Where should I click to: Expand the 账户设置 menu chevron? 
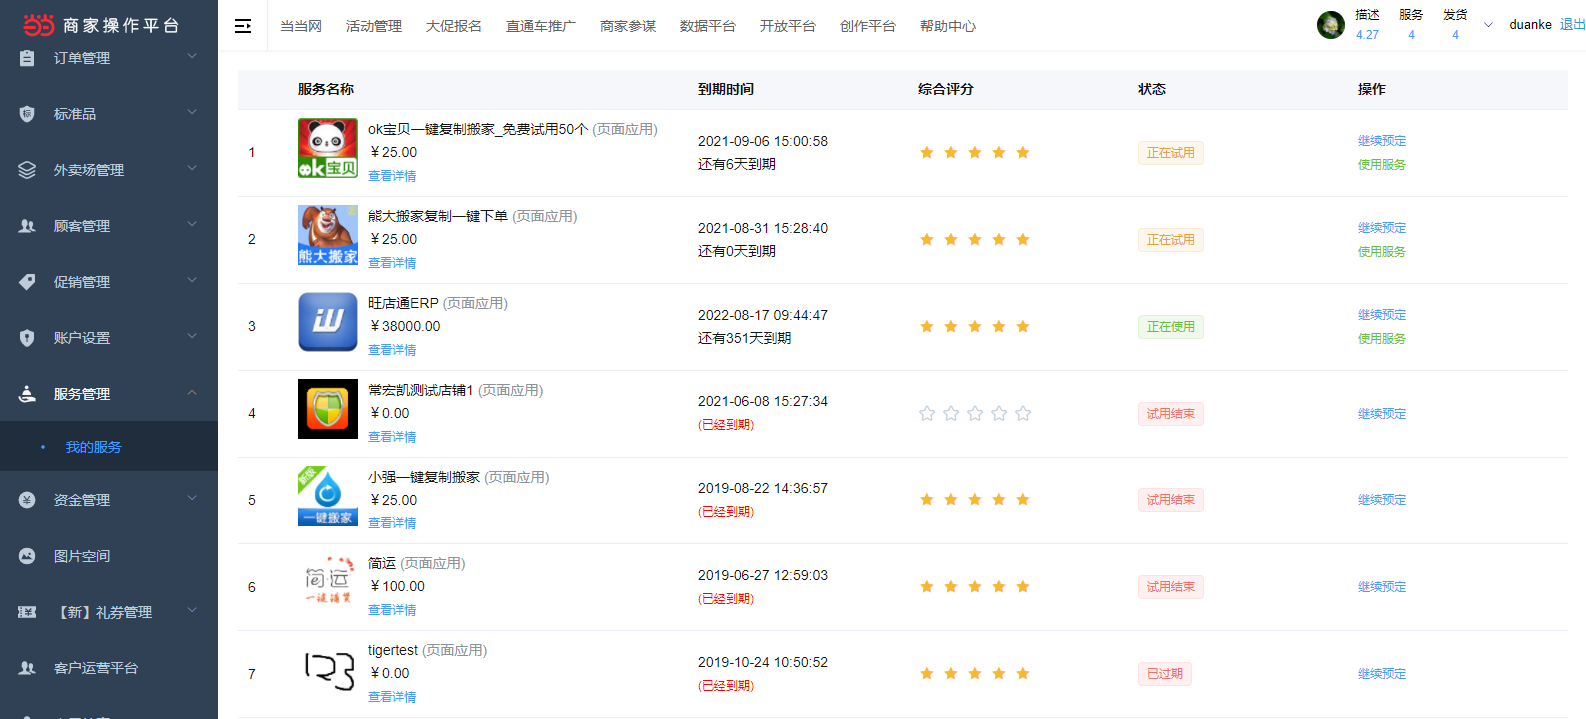tap(192, 336)
